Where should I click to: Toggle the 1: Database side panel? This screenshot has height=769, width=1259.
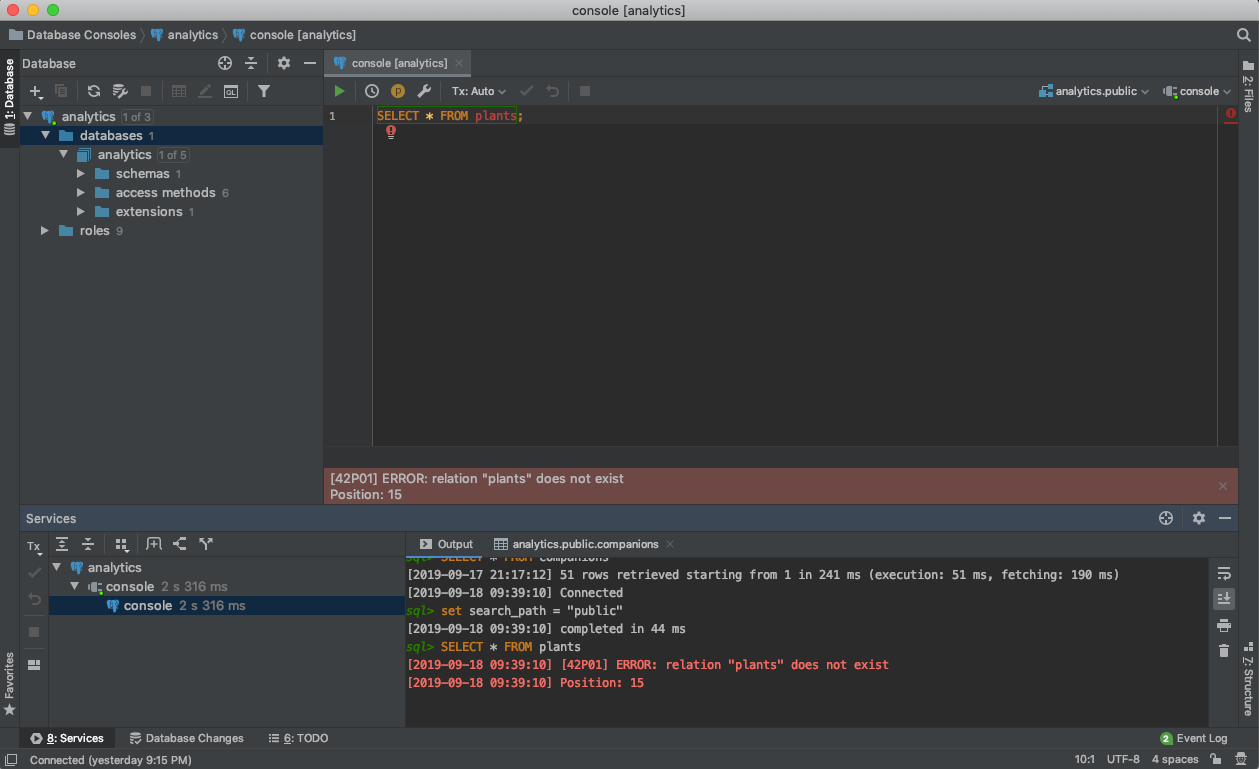[9, 97]
